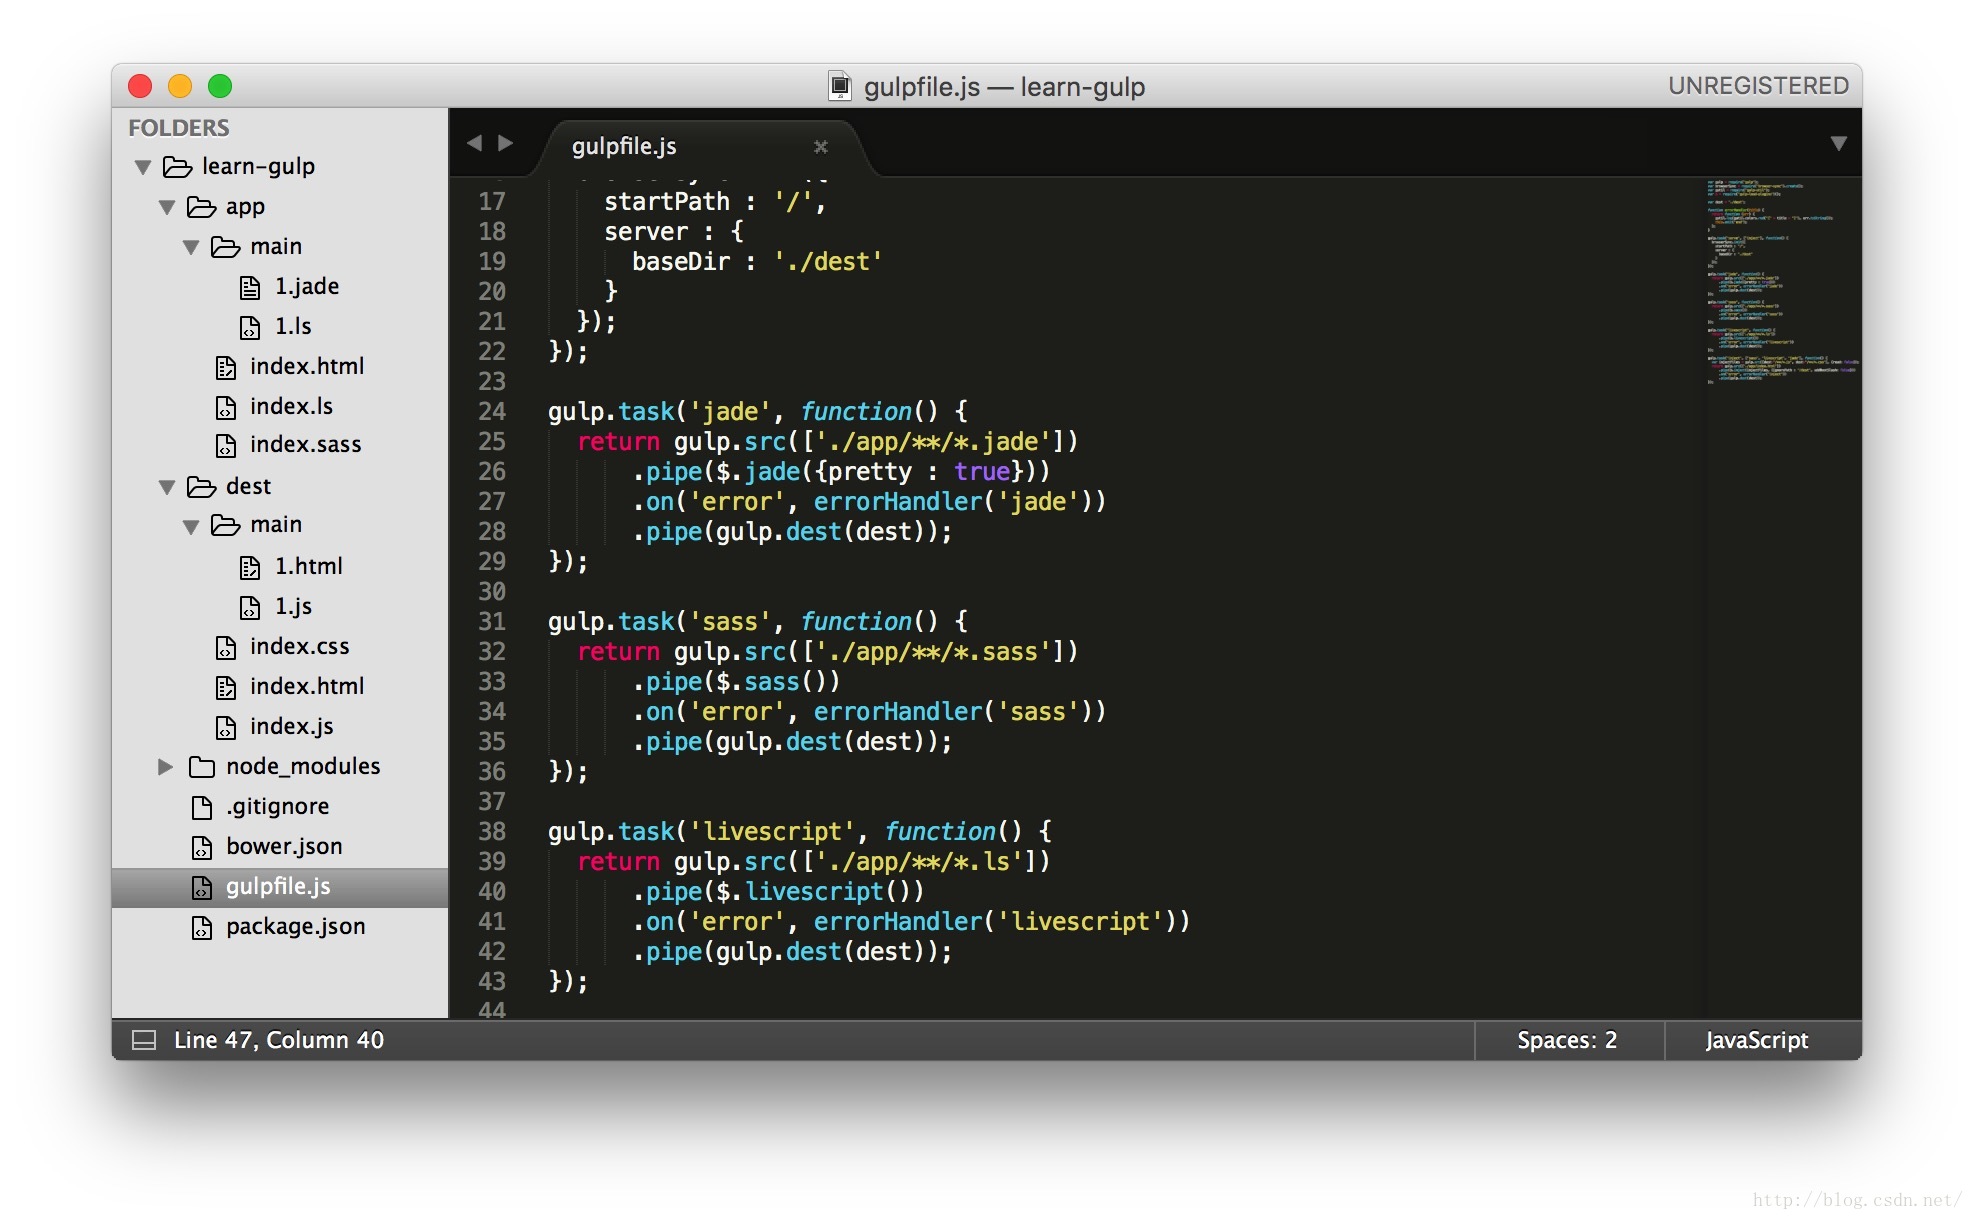Close the gulpfile.js tab

[x=821, y=147]
